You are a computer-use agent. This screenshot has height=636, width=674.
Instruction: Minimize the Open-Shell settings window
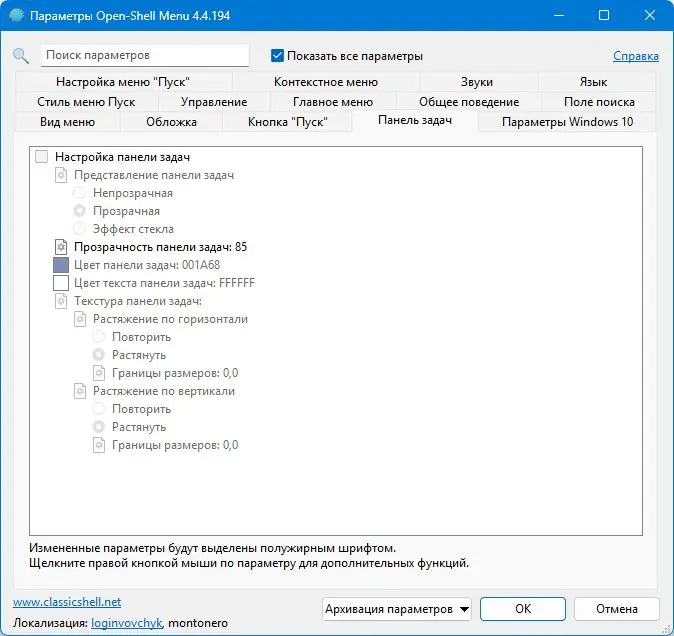coord(559,15)
